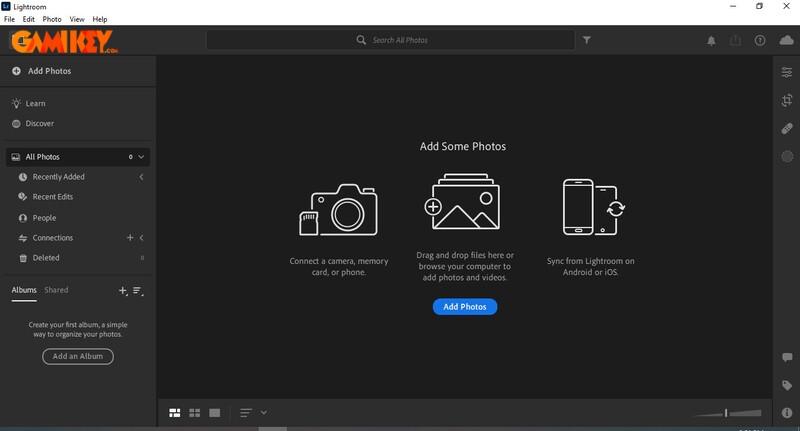Open the File menu
The image size is (800, 431).
(9, 19)
